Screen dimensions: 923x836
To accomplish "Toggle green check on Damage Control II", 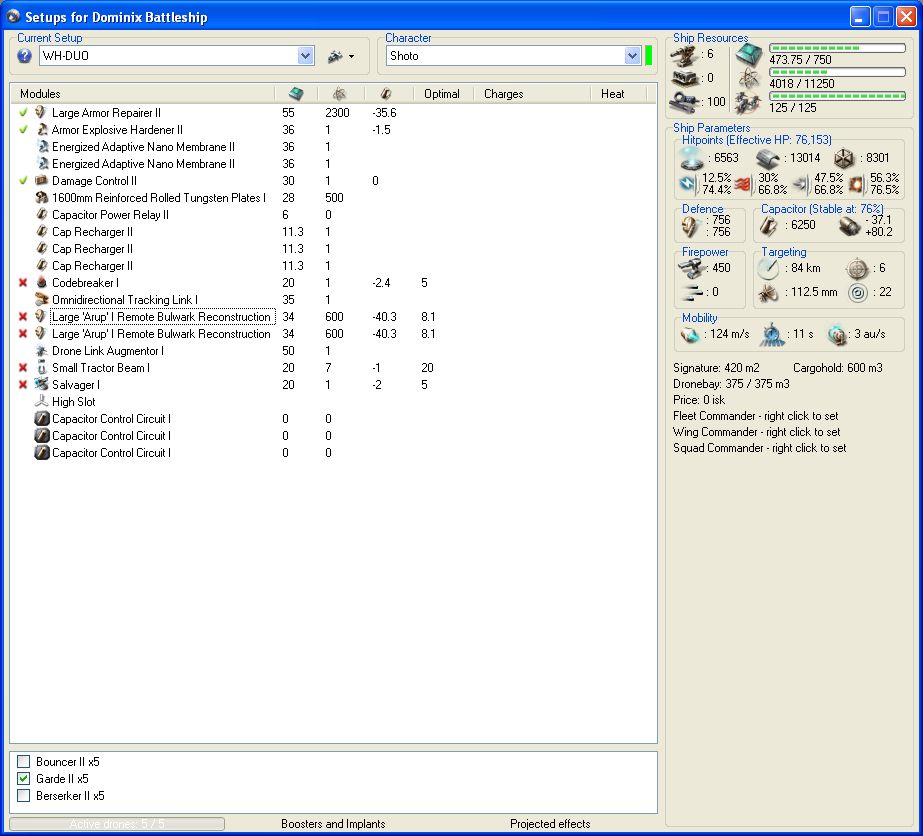I will click(23, 180).
